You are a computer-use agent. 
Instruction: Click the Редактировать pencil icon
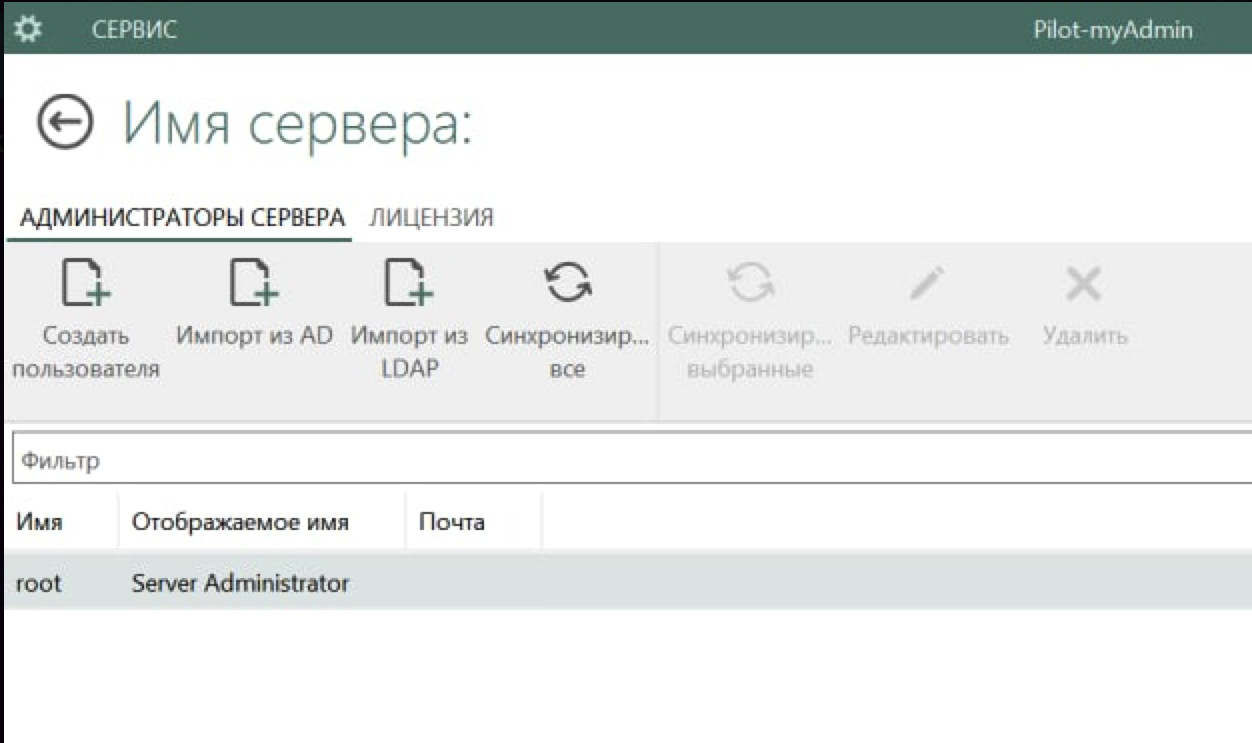927,283
